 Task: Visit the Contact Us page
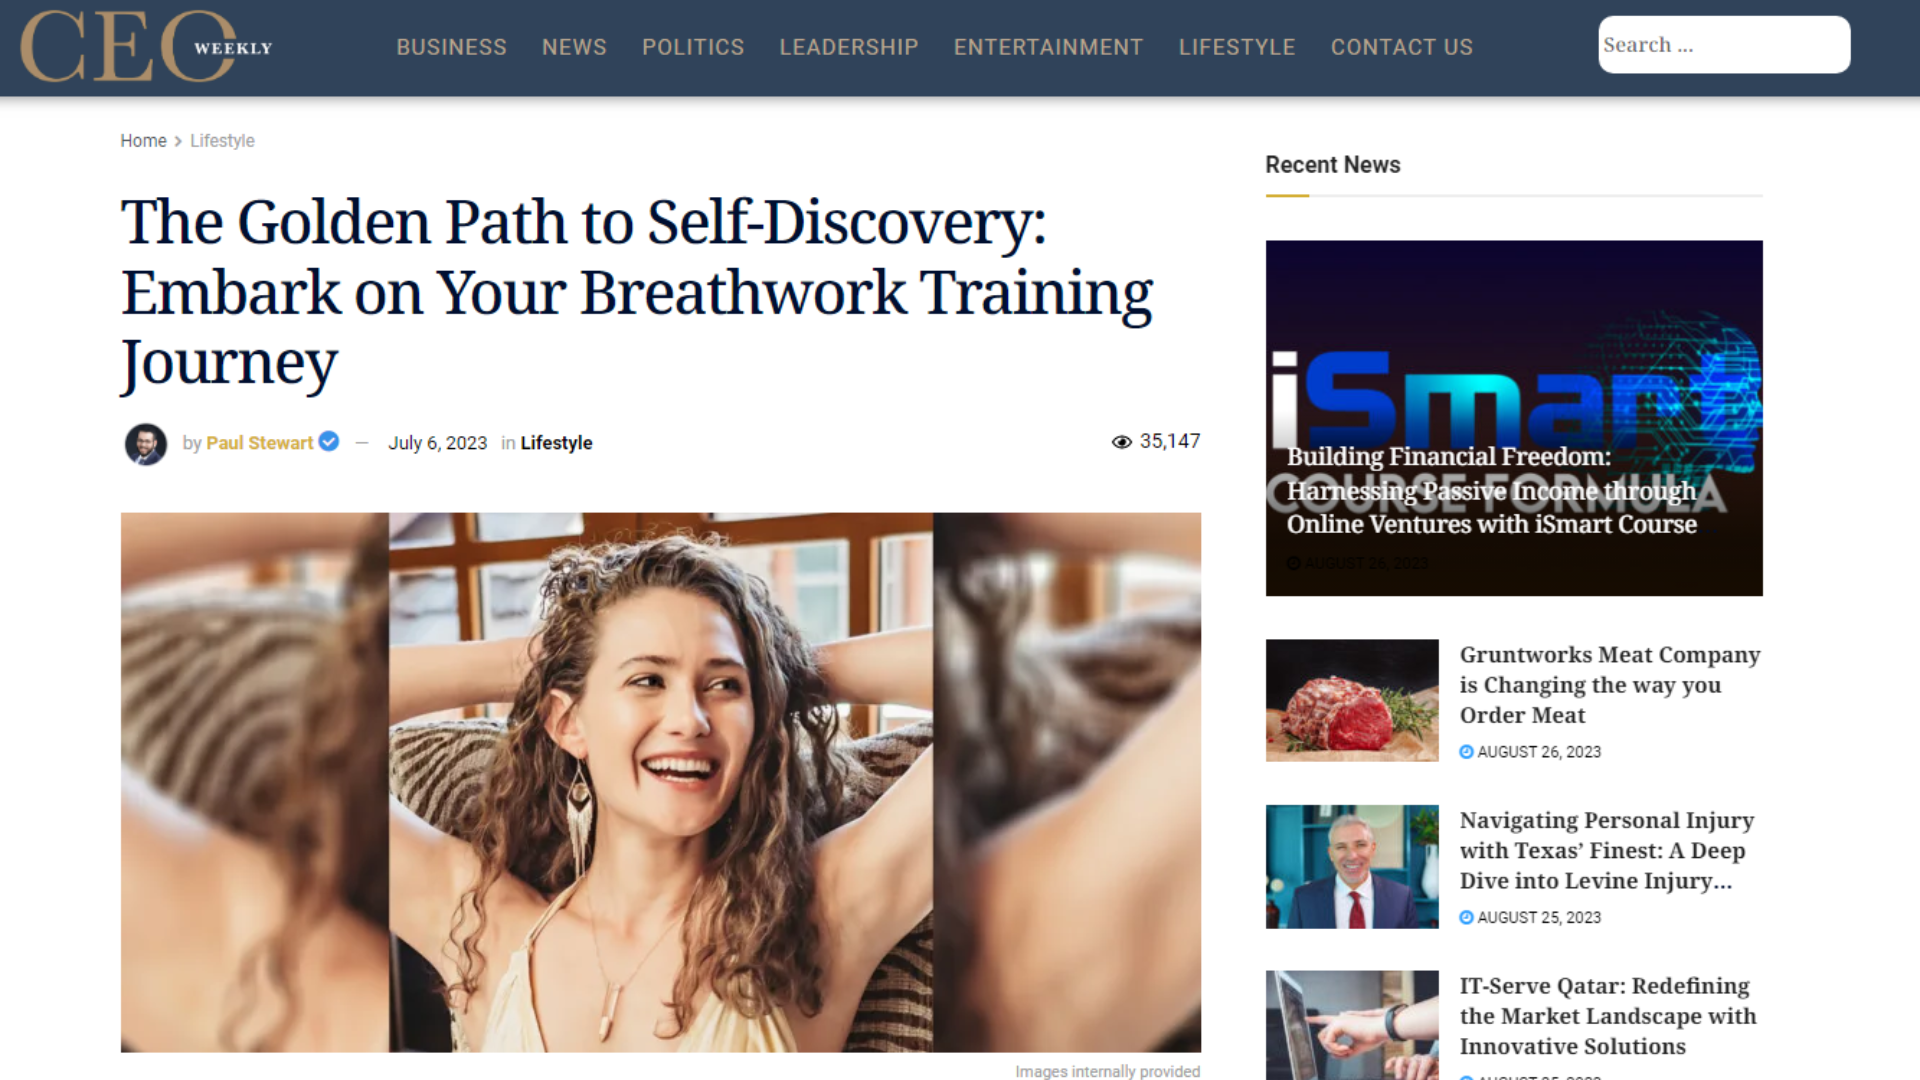[x=1401, y=47]
